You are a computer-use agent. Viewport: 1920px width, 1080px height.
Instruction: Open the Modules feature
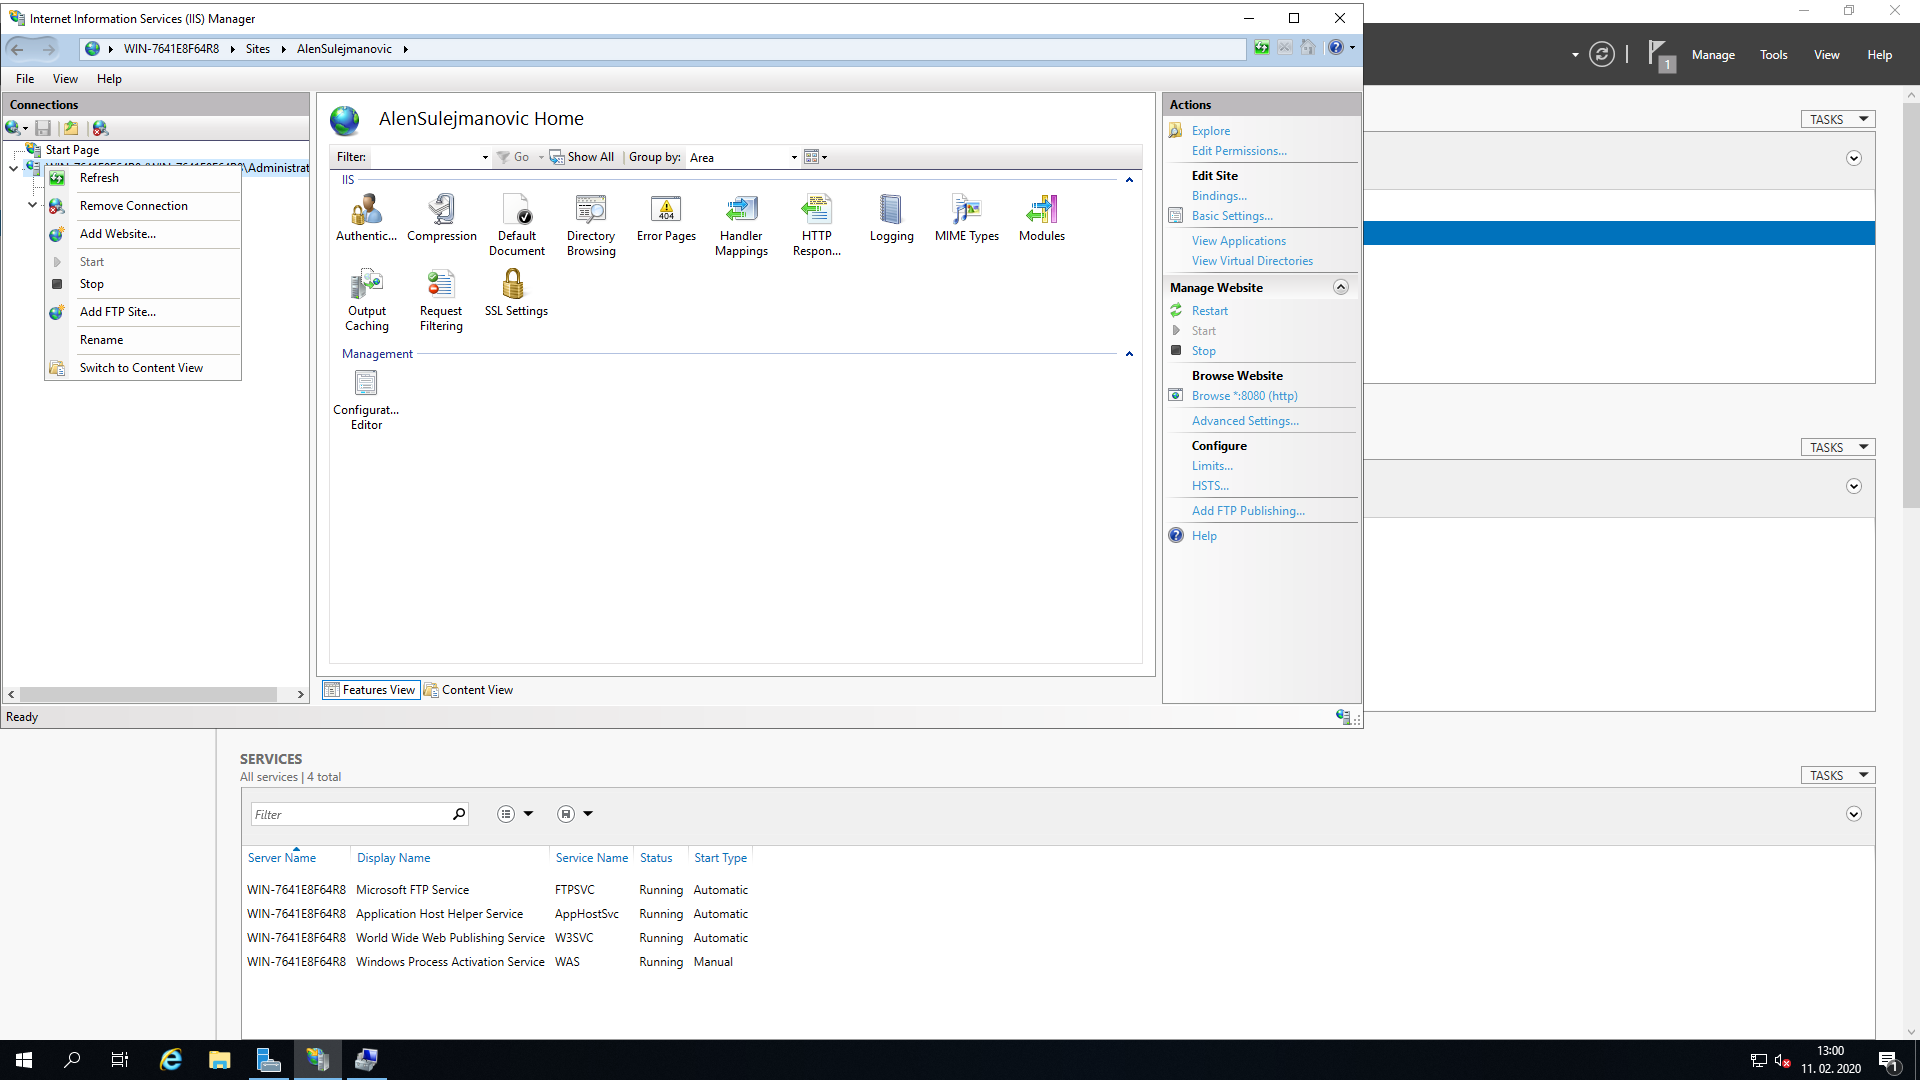pos(1042,218)
